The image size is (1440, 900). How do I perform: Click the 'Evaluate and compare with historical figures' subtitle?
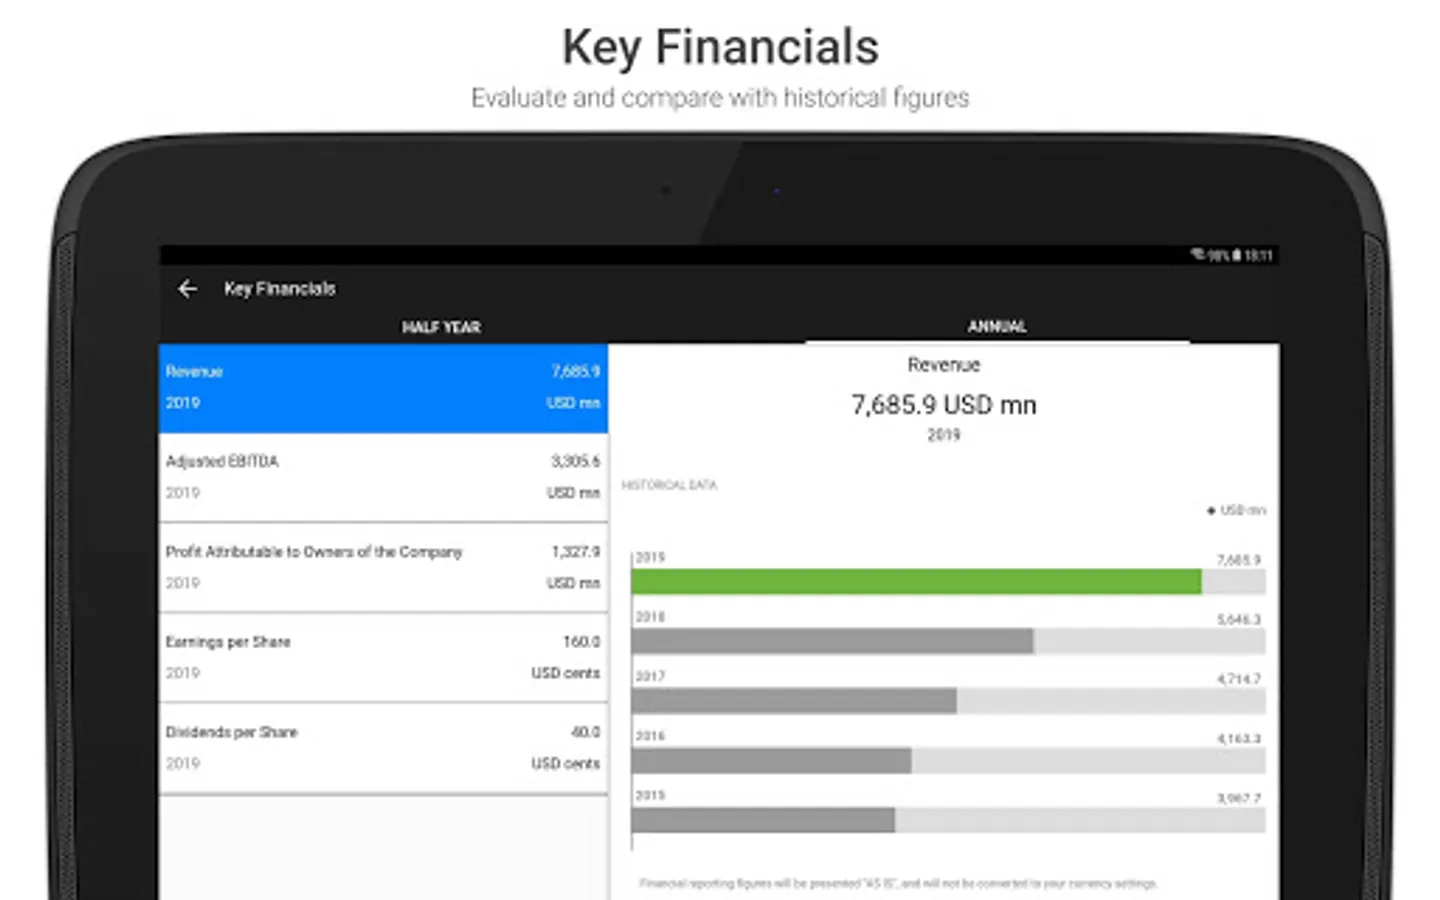coord(720,98)
